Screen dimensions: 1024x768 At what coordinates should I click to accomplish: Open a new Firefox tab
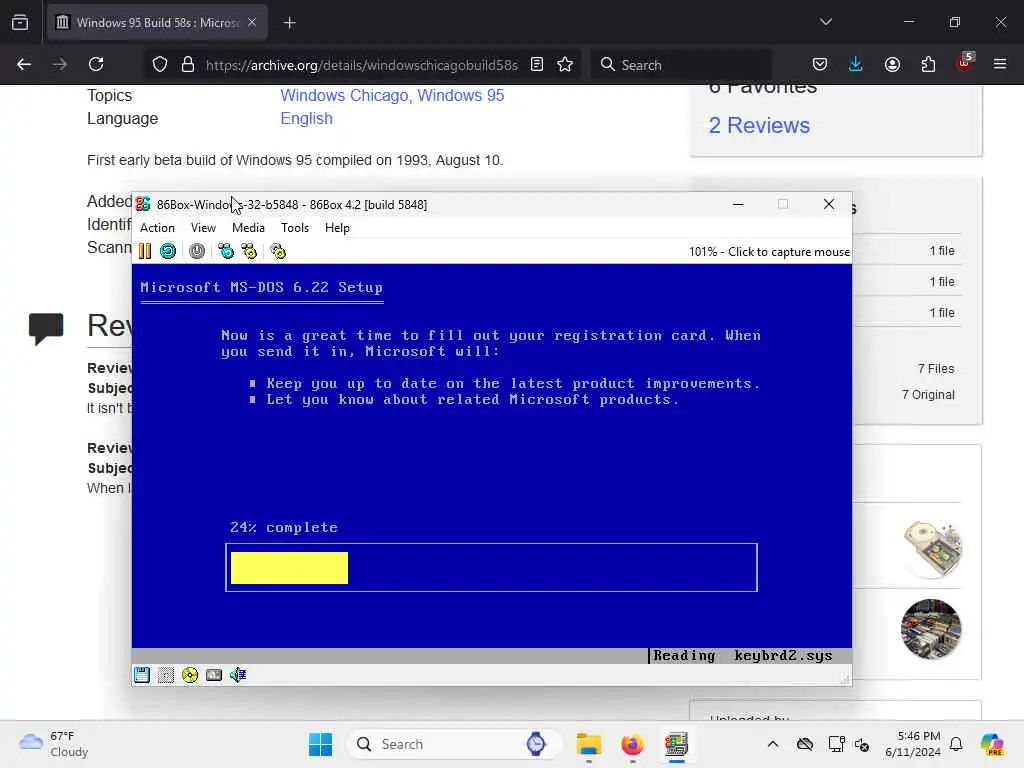tap(289, 23)
